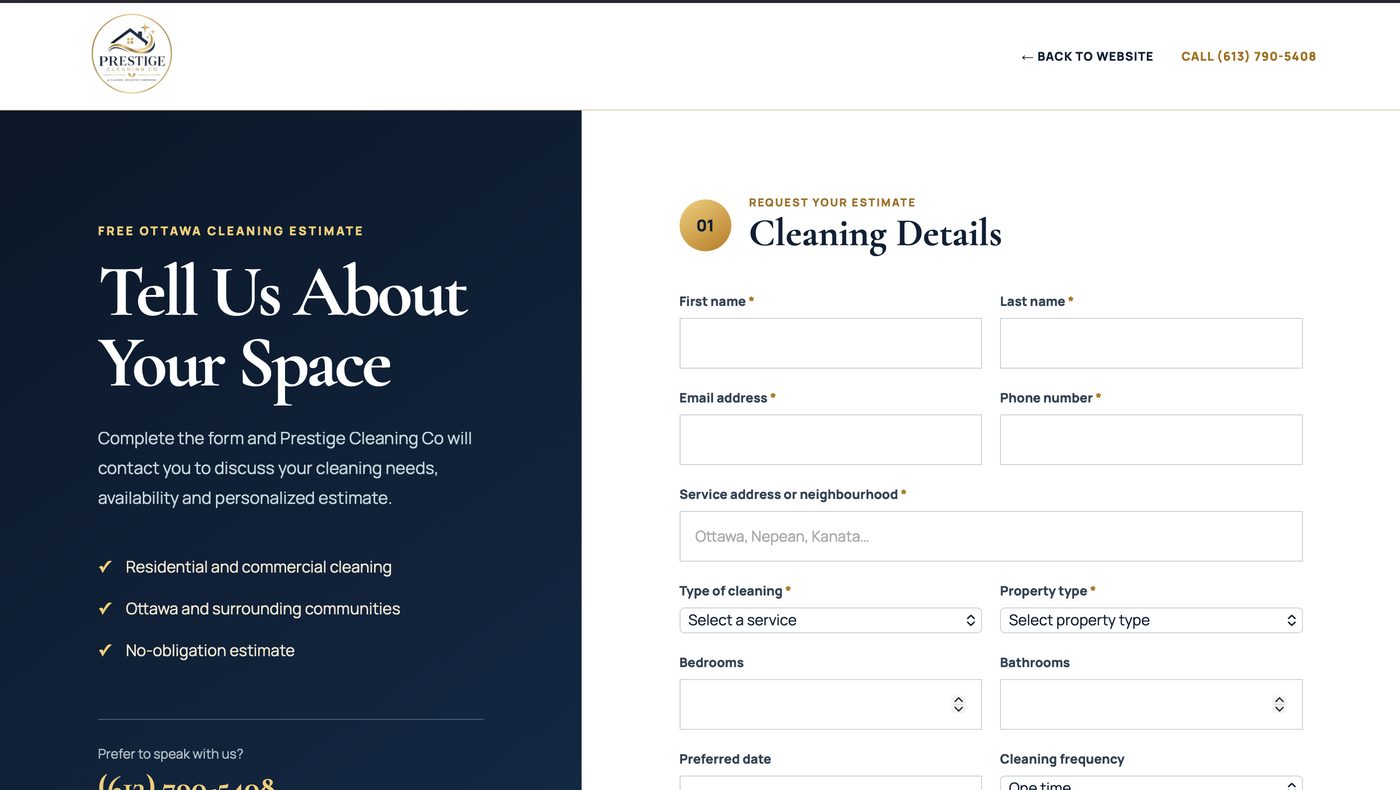
Task: Open the Type of cleaning dropdown
Action: coord(830,620)
